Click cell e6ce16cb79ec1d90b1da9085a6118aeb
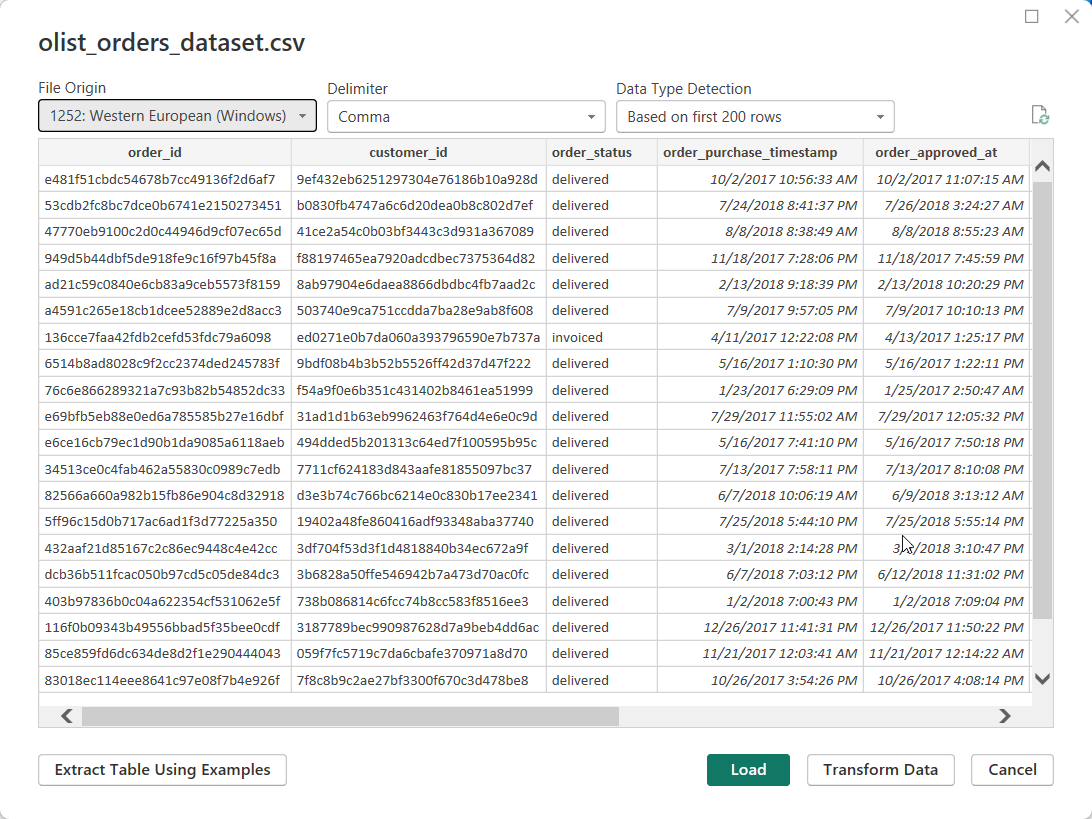The width and height of the screenshot is (1092, 819). pos(164,442)
